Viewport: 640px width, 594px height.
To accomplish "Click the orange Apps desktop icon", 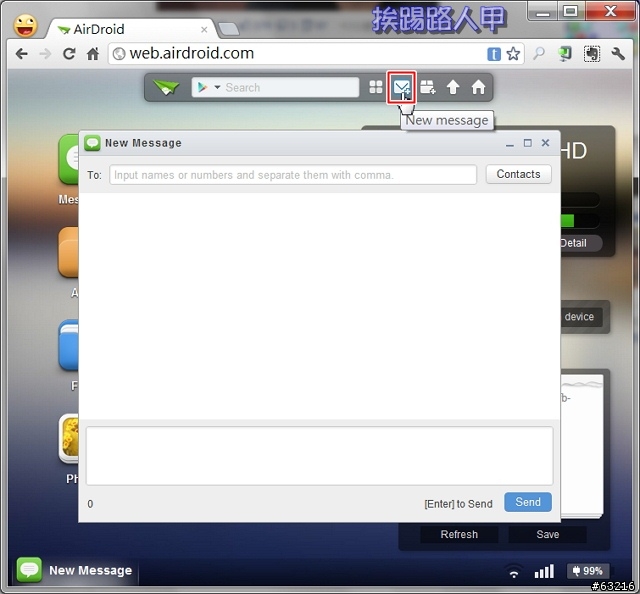I will pyautogui.click(x=69, y=252).
